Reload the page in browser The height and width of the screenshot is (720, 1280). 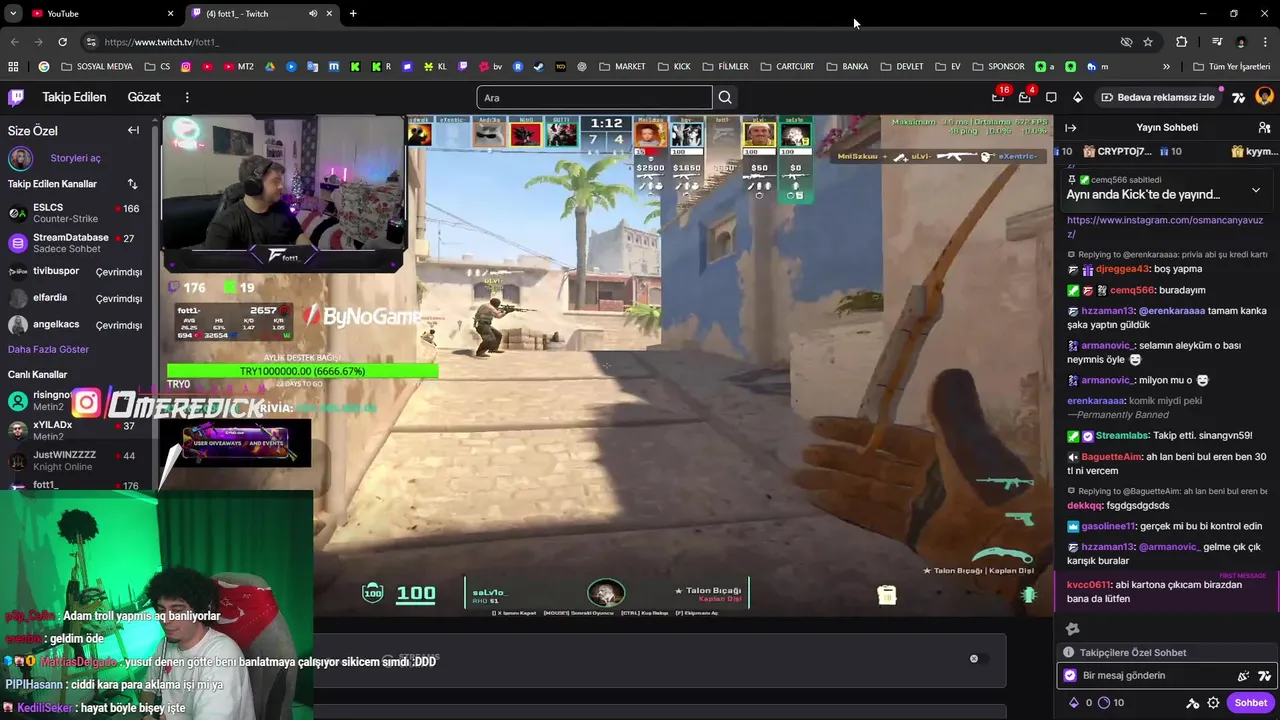[x=62, y=42]
